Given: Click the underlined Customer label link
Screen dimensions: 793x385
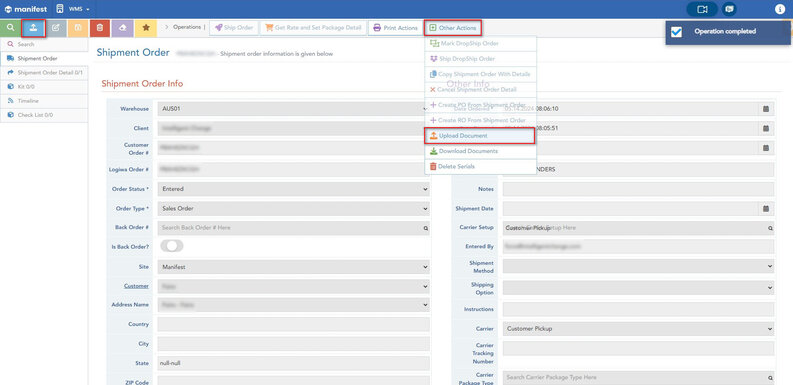Looking at the screenshot, I should coord(137,286).
